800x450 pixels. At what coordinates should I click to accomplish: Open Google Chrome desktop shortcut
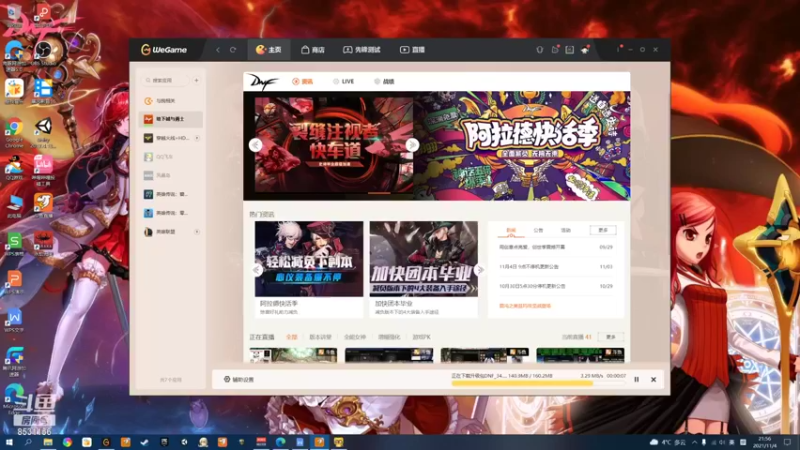[x=14, y=132]
